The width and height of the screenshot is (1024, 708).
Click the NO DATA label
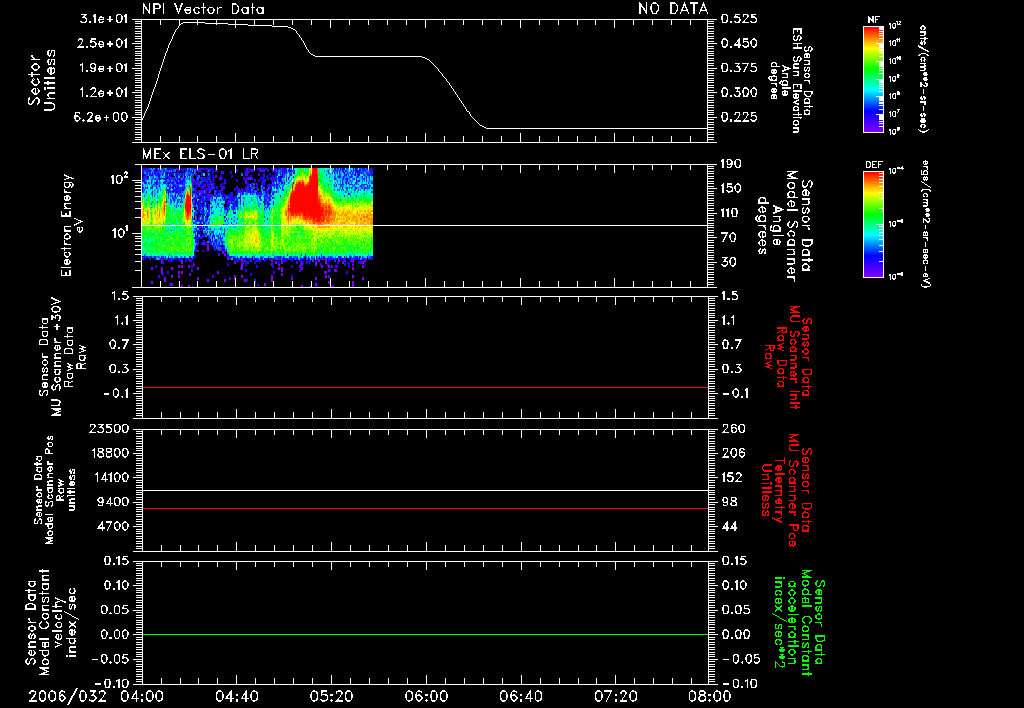(673, 9)
